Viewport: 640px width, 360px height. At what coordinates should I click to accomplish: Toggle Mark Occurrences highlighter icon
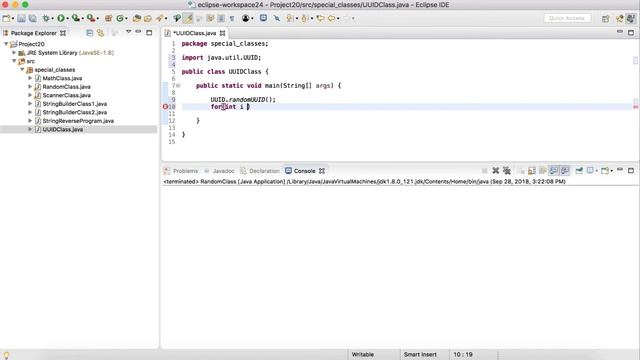tap(188, 18)
